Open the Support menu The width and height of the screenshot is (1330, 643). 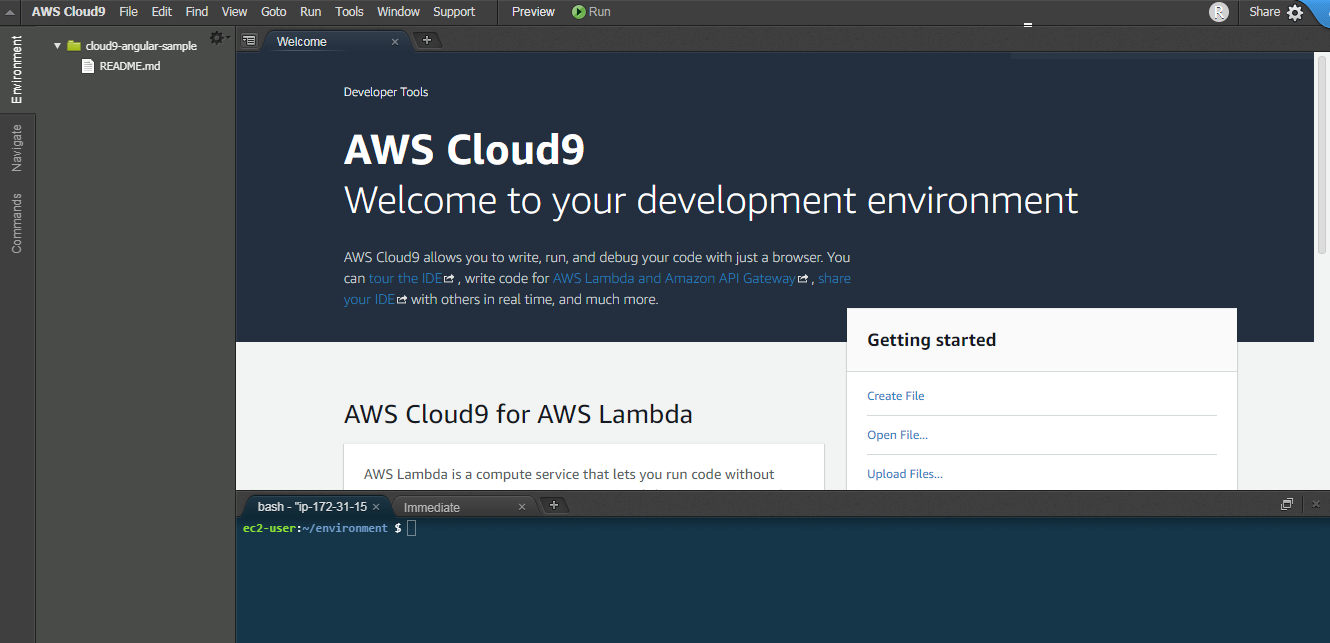[x=454, y=12]
